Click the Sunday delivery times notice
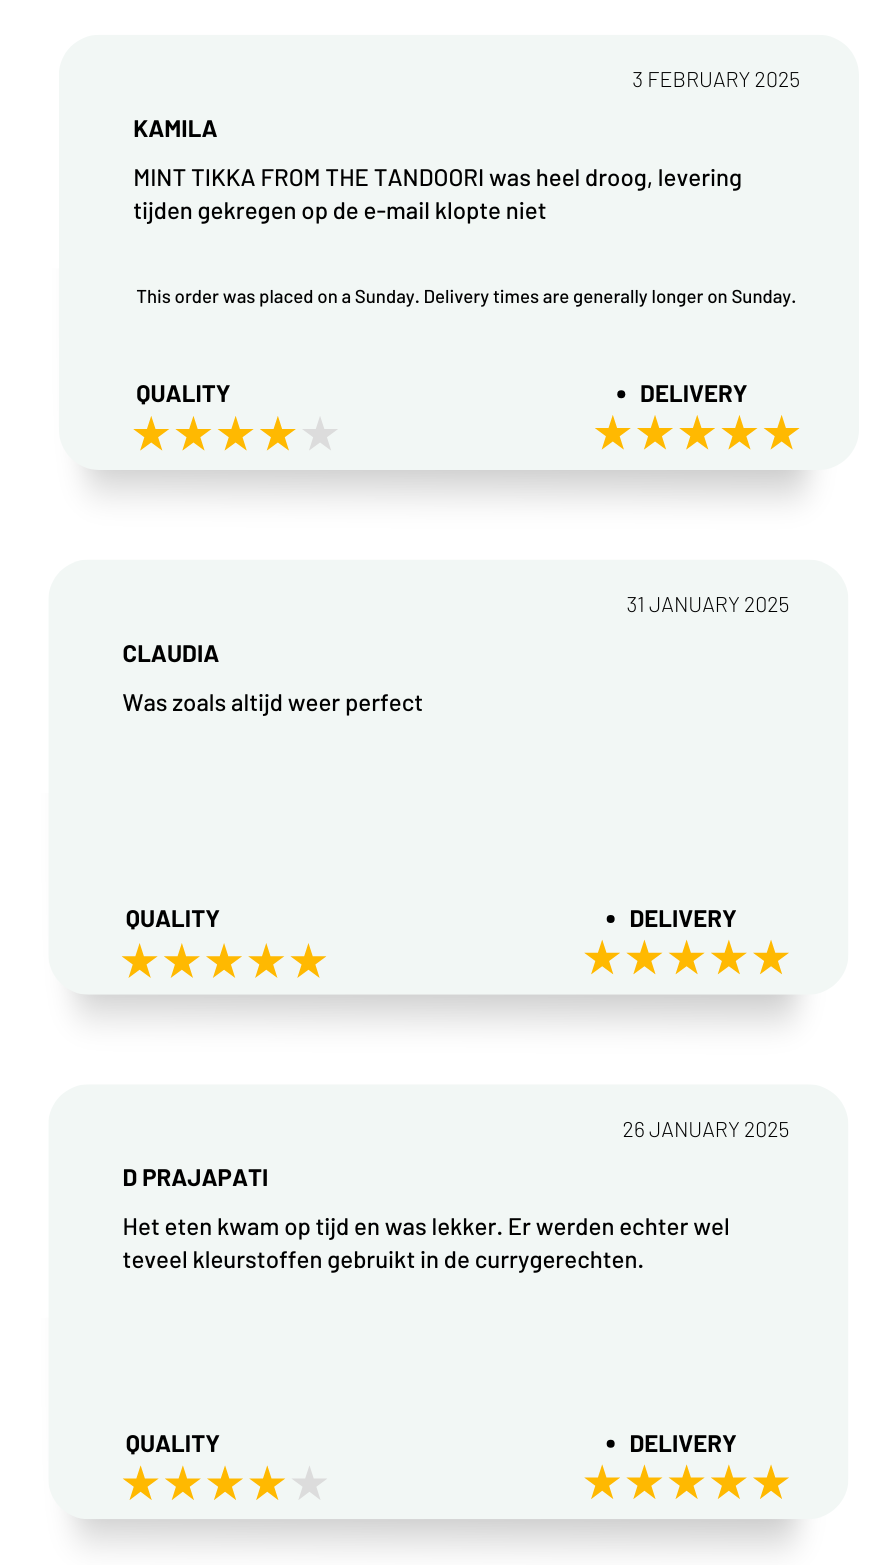 [466, 297]
